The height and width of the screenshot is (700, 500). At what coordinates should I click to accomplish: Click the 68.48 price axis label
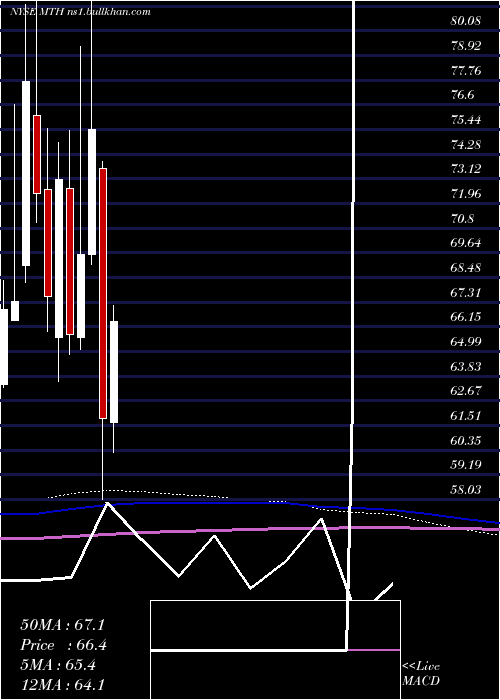click(466, 268)
